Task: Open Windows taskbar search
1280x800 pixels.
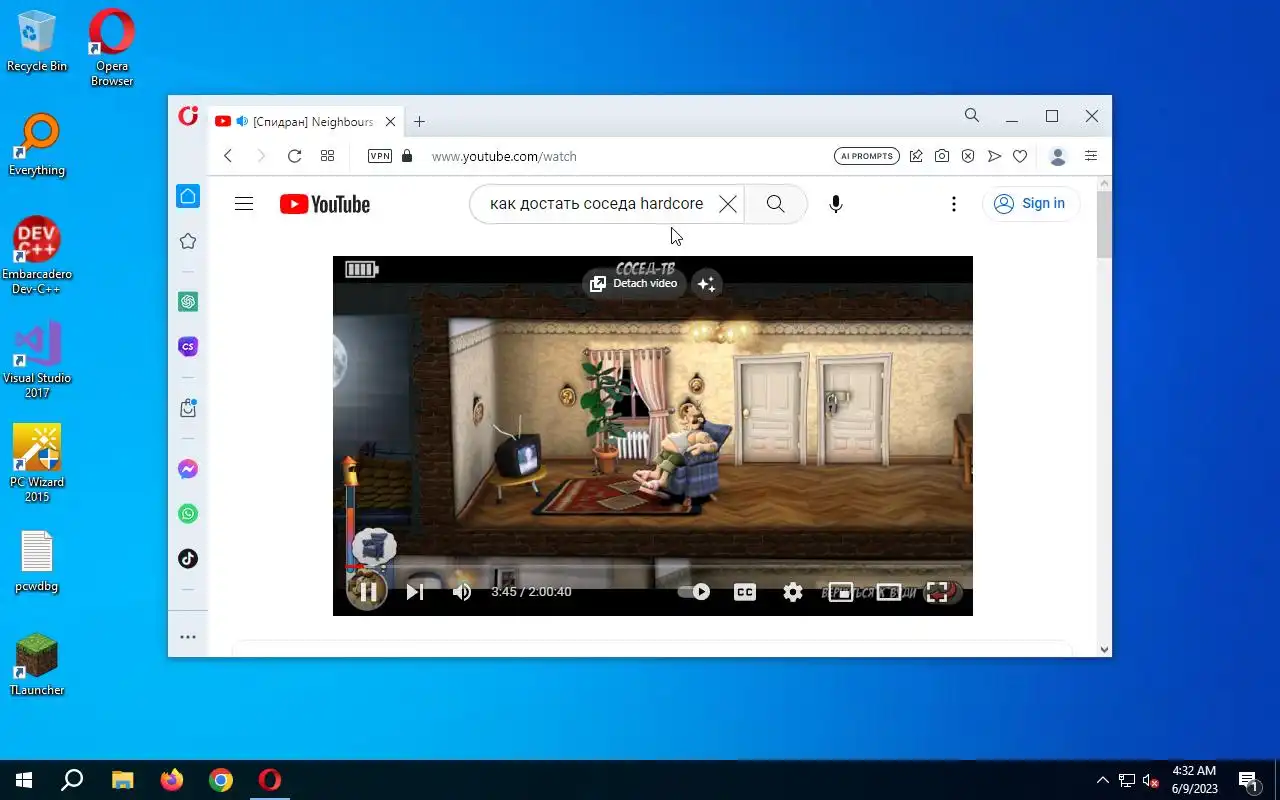Action: tap(72, 780)
